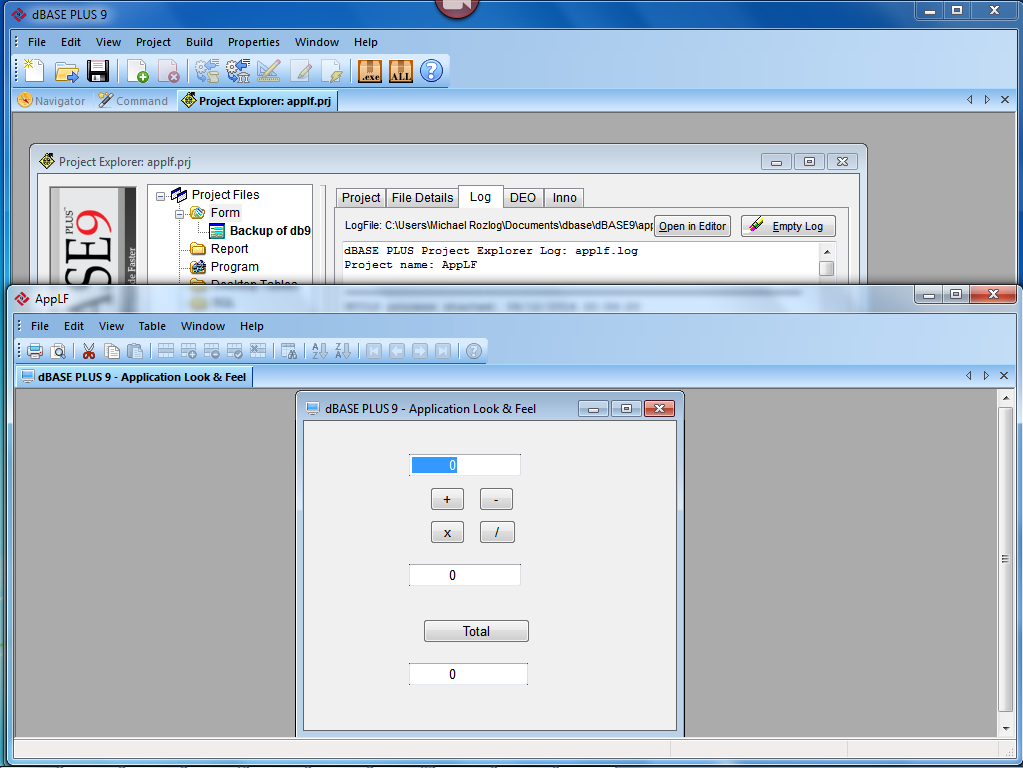Open the Build menu
1023x768 pixels.
click(x=199, y=42)
